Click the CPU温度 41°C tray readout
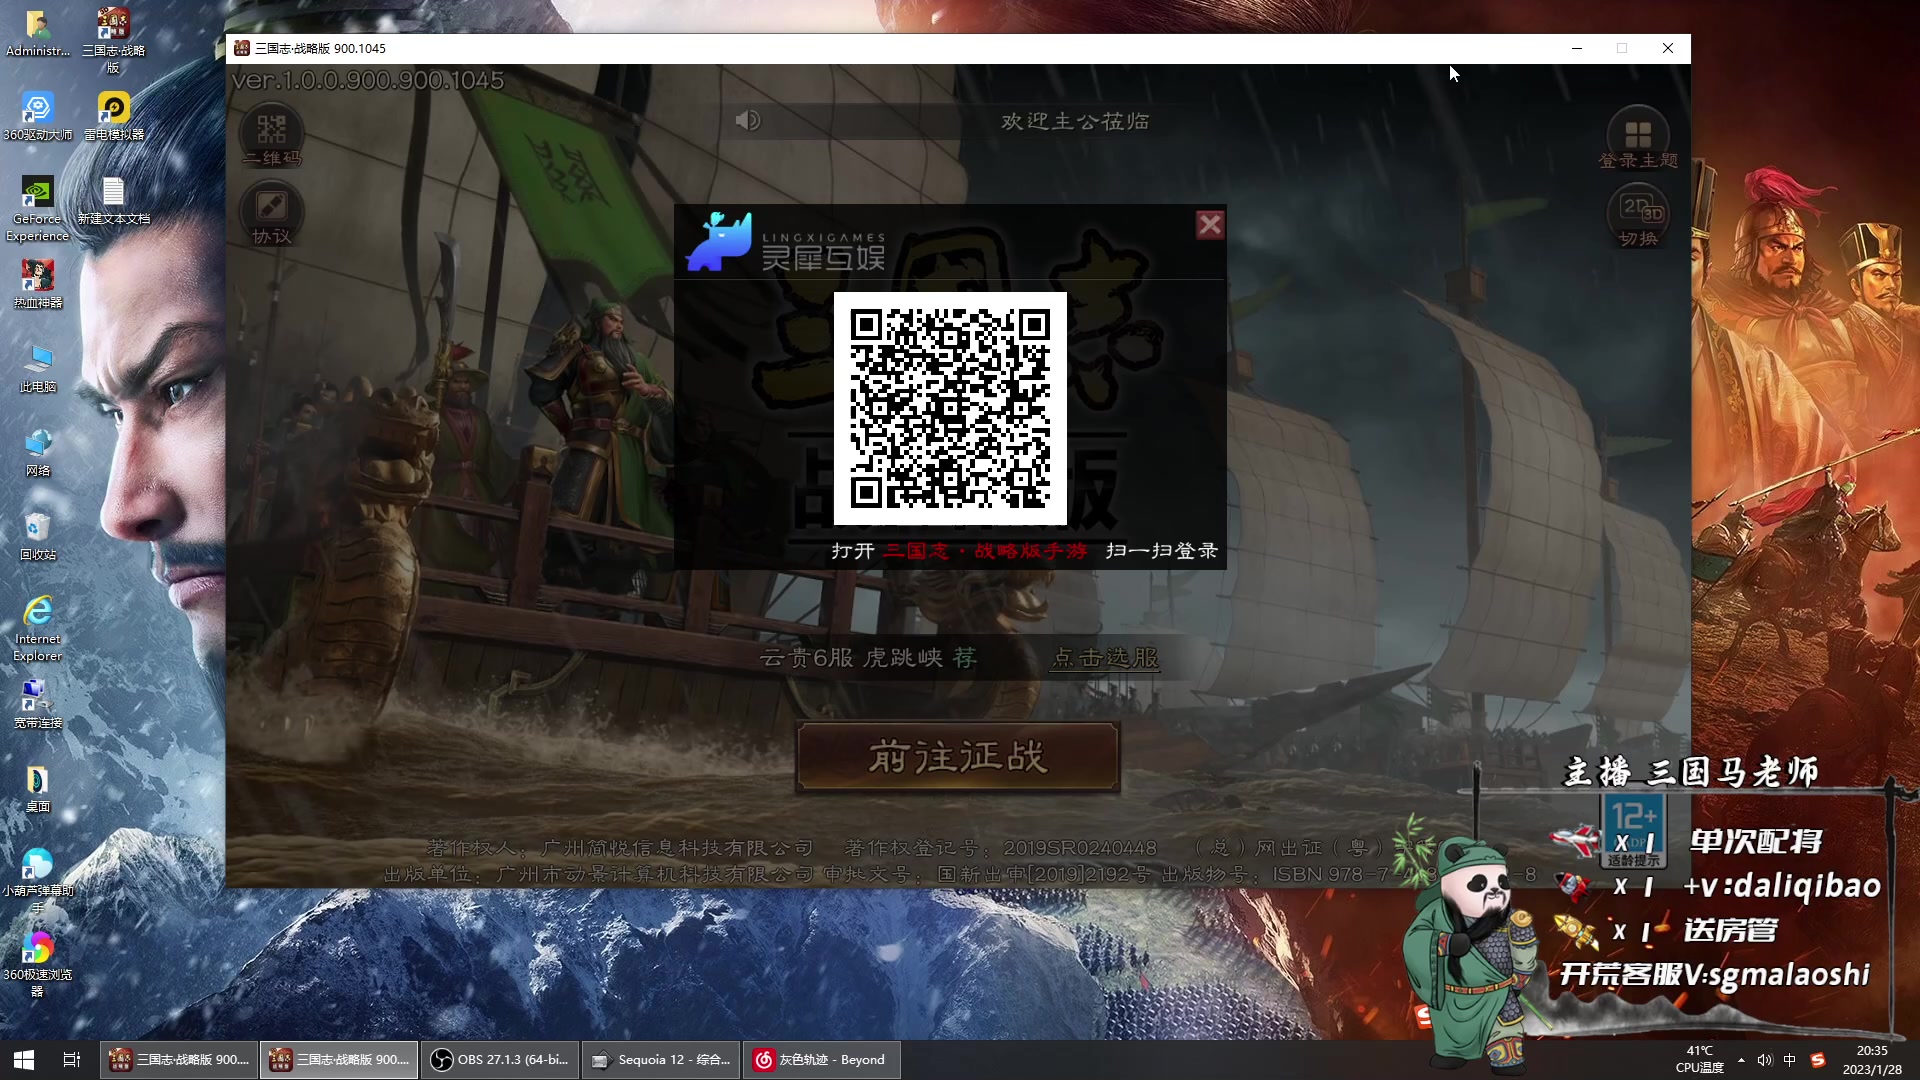Screen dimensions: 1920x1080 click(x=1700, y=1060)
